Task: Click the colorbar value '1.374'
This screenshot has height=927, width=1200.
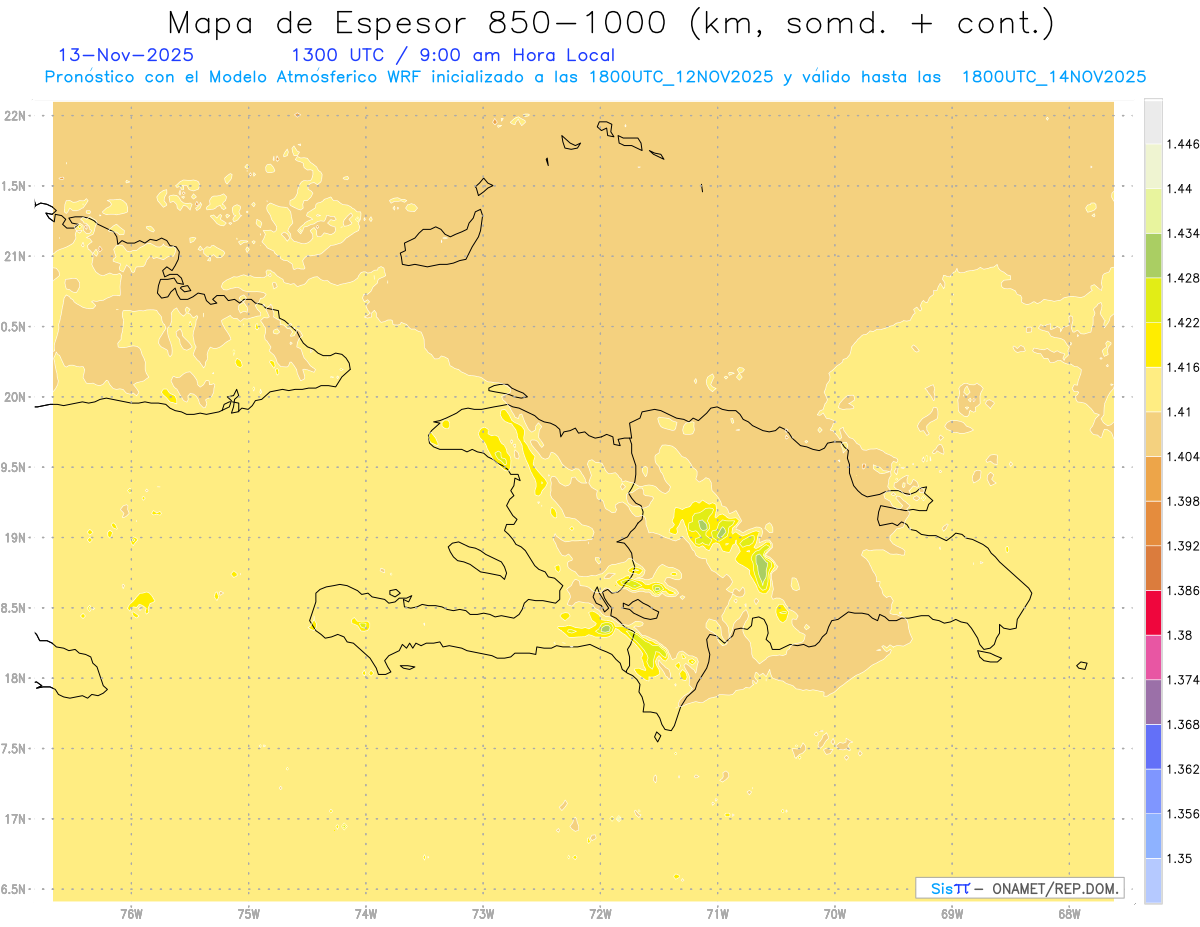Action: click(x=1183, y=680)
